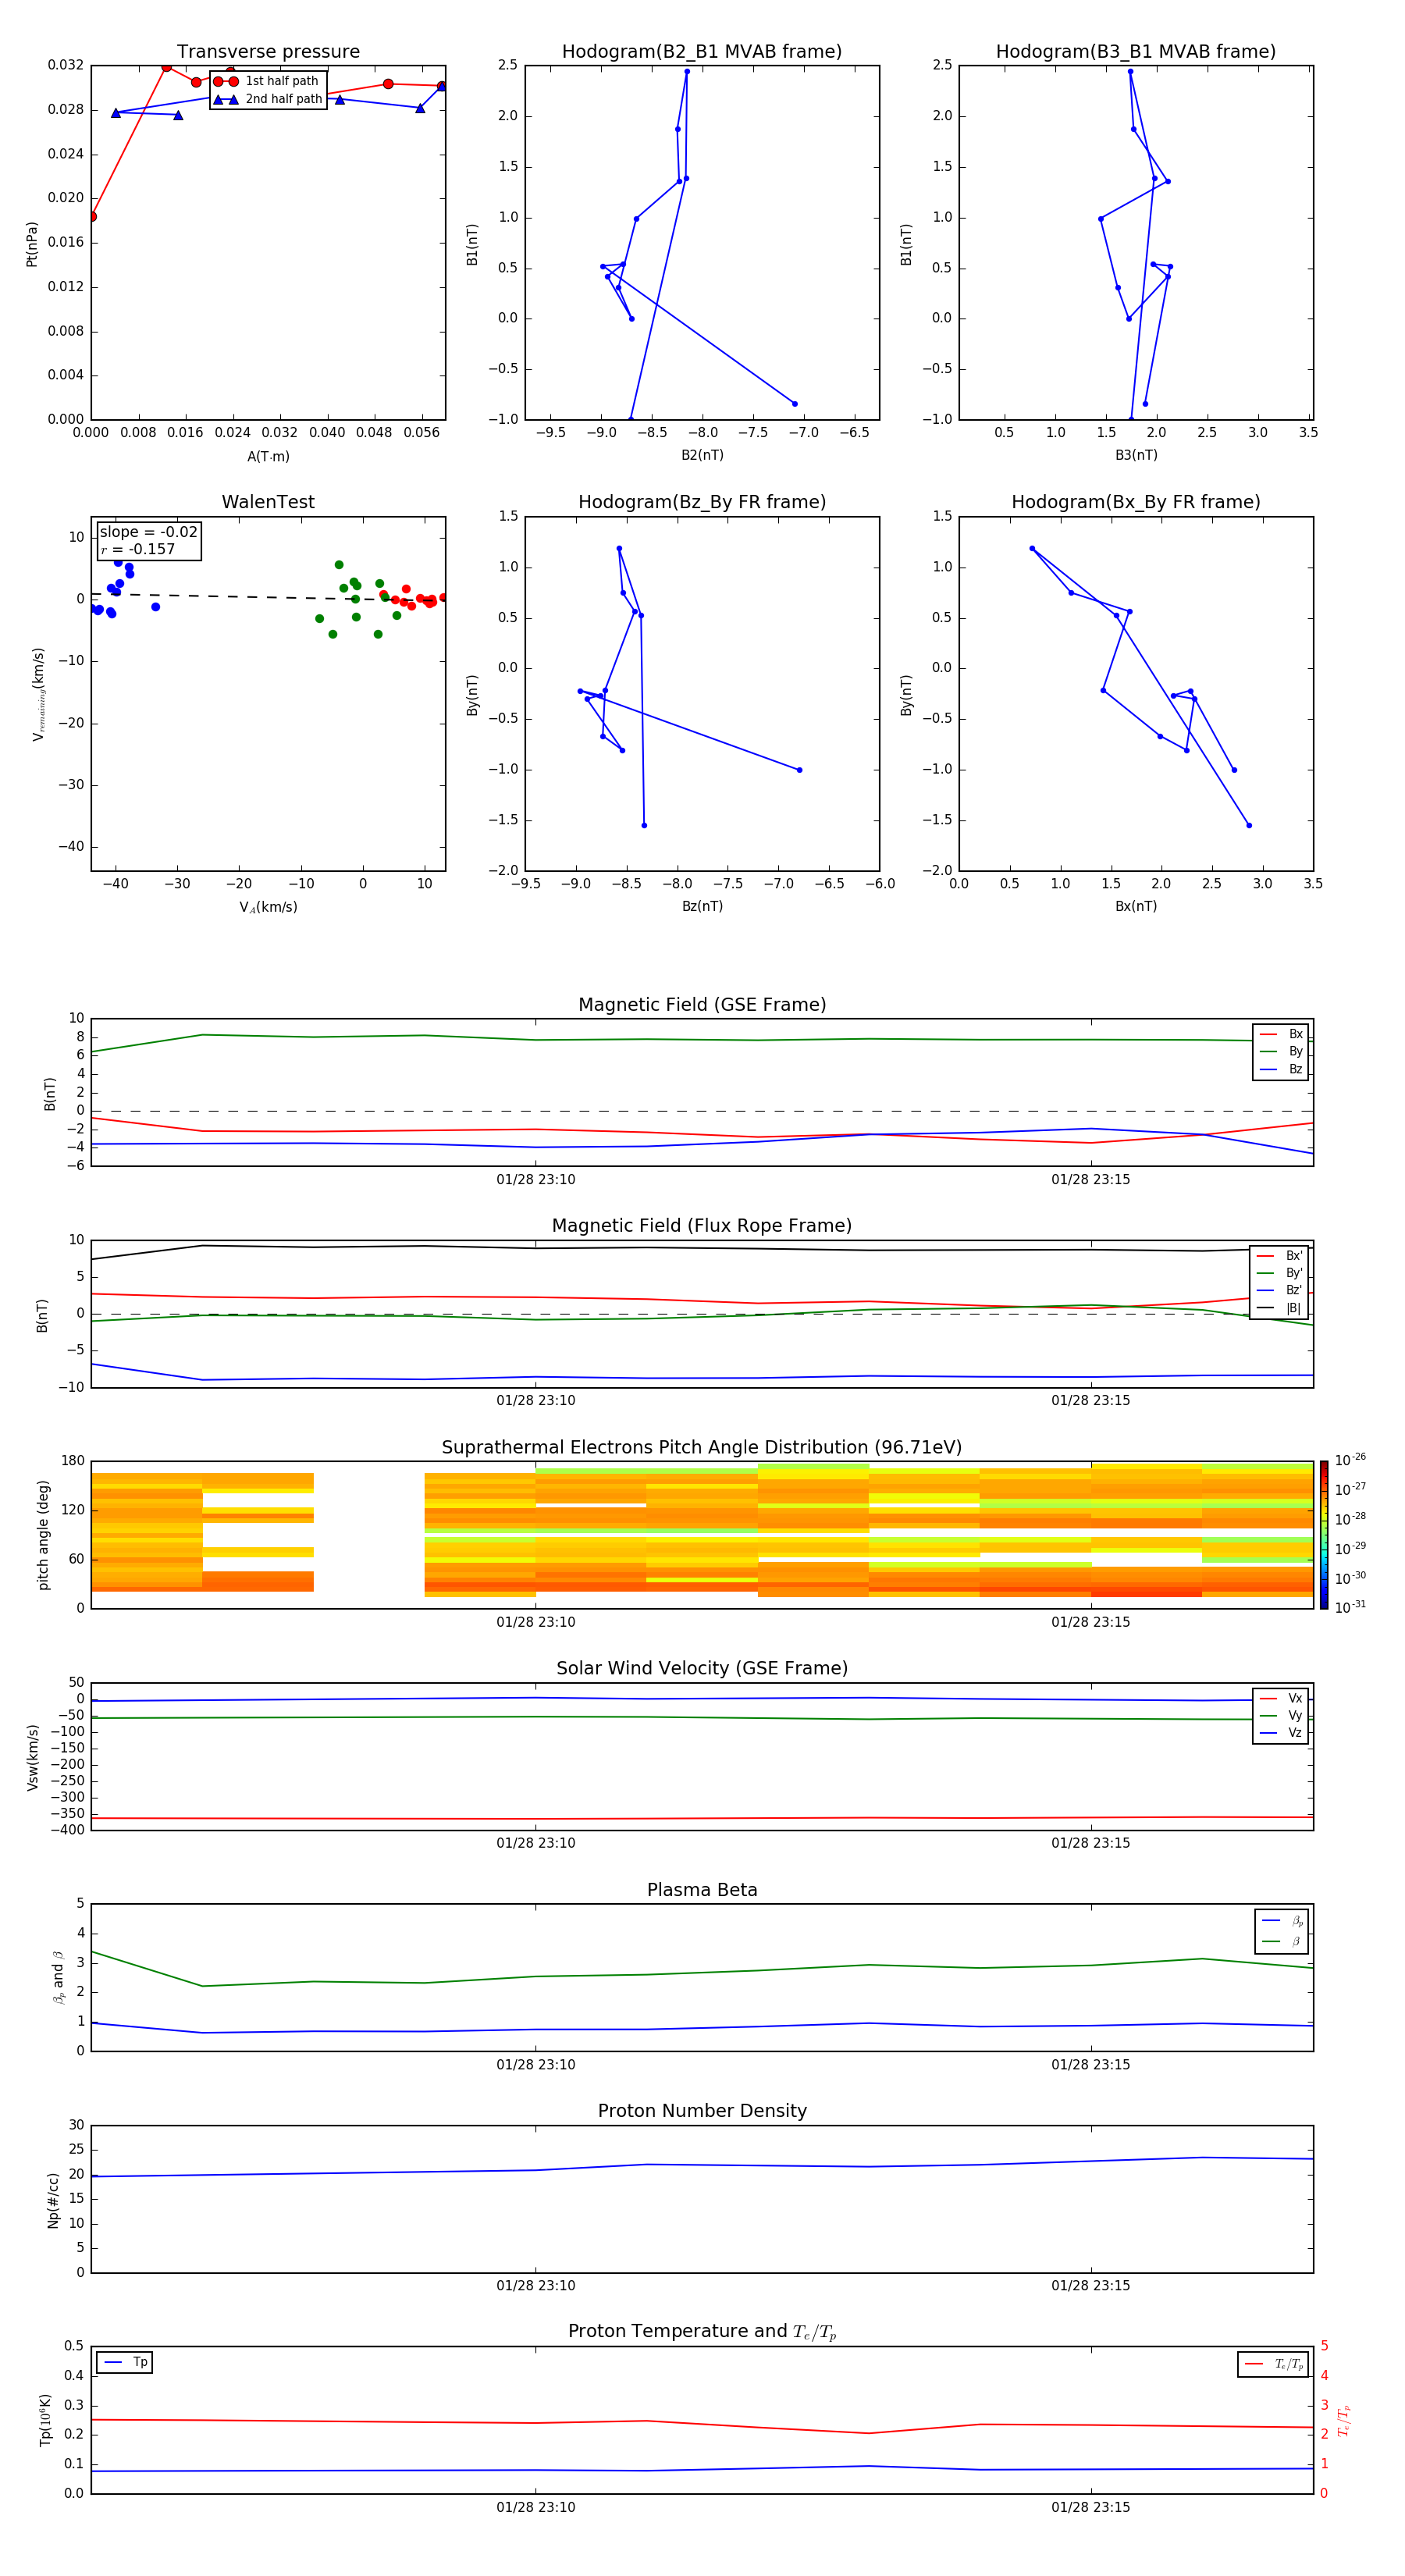Click 'Magnetic Field (Flux Rope Frame)' title
The width and height of the screenshot is (1405, 2576).
(x=702, y=1226)
